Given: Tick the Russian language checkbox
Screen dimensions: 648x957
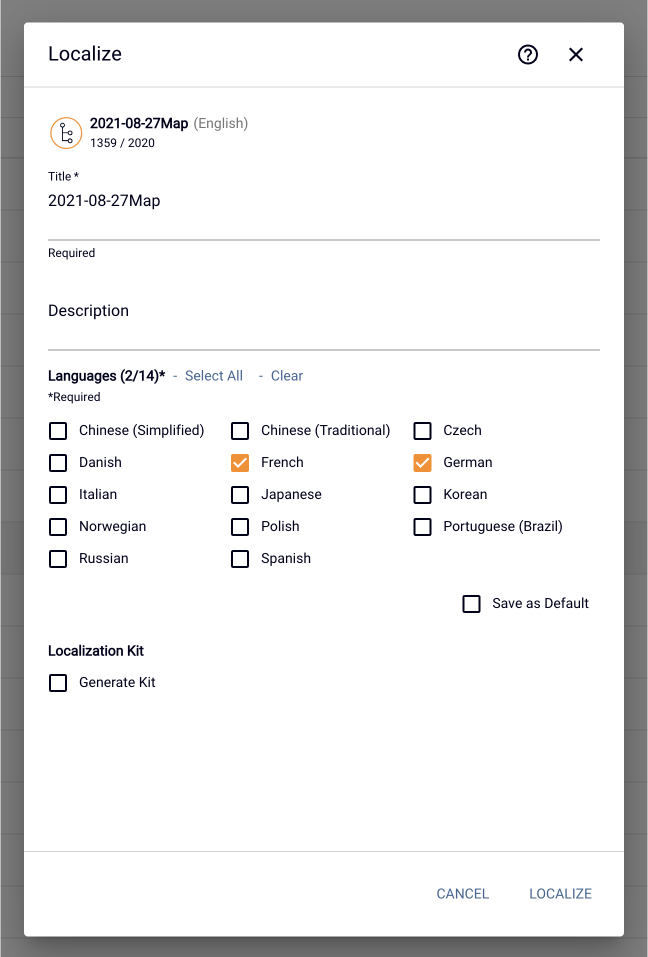Looking at the screenshot, I should coord(58,558).
